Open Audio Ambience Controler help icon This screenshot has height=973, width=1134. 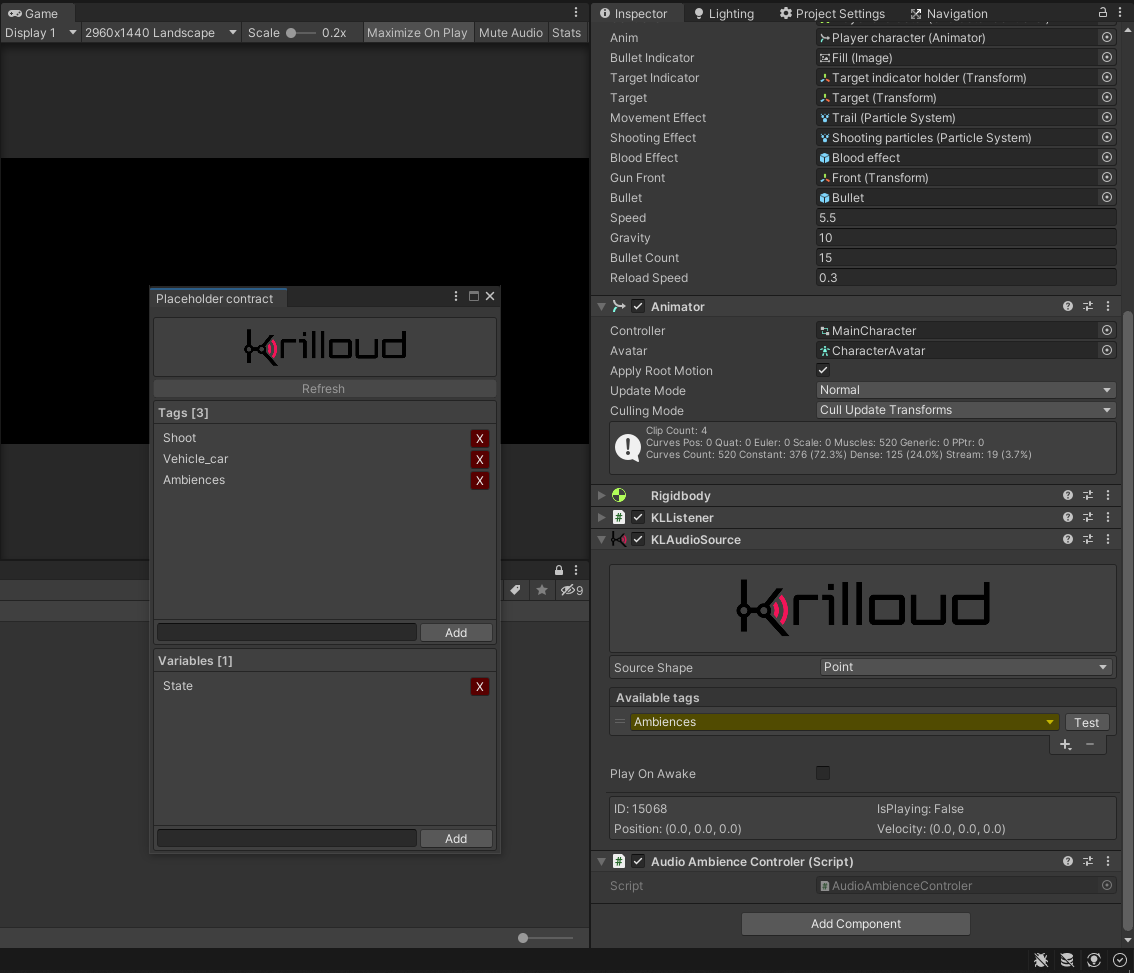click(1067, 861)
